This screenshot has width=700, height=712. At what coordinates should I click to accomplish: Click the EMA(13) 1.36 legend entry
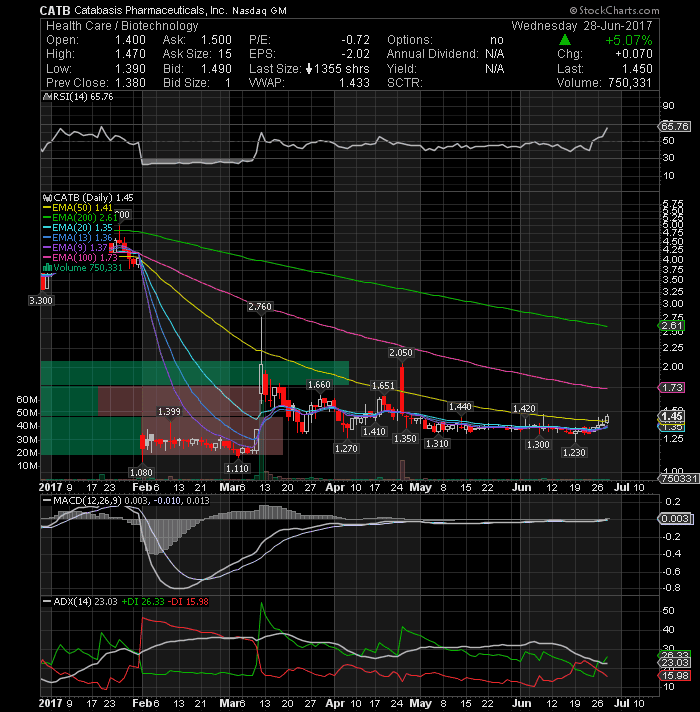(77, 237)
